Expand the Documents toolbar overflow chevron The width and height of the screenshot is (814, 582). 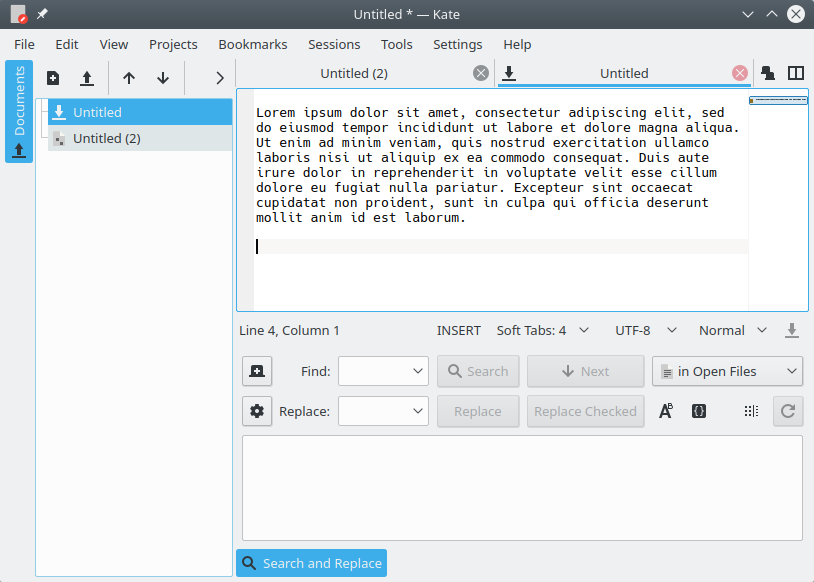point(220,78)
